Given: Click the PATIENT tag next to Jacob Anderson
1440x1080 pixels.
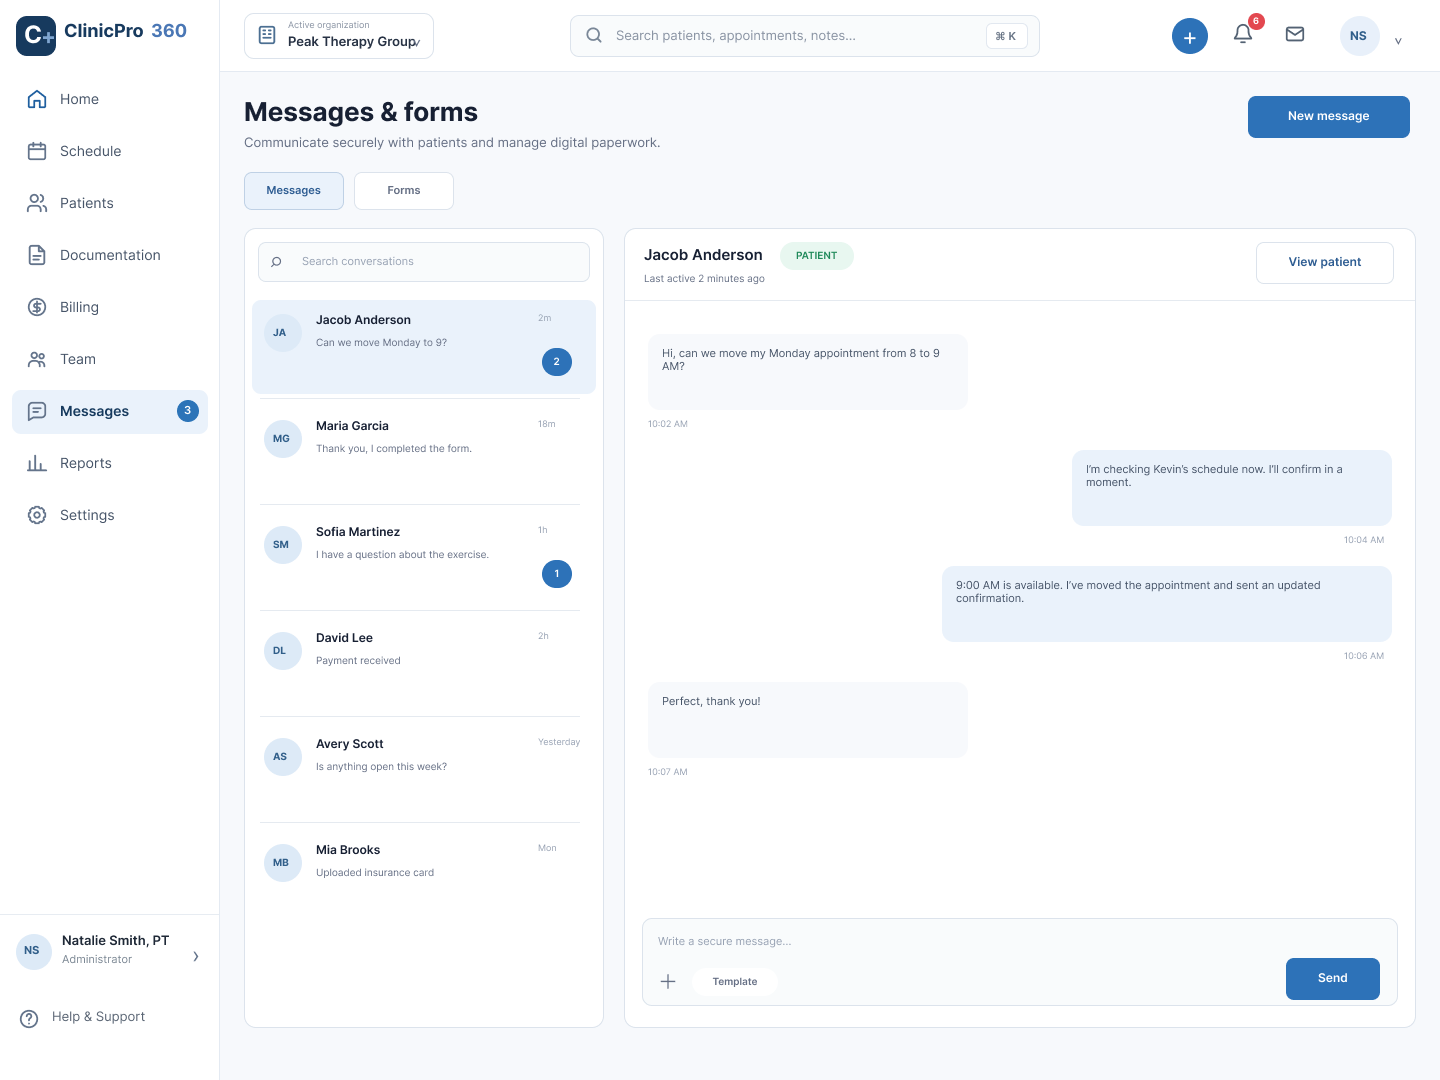Looking at the screenshot, I should point(817,256).
